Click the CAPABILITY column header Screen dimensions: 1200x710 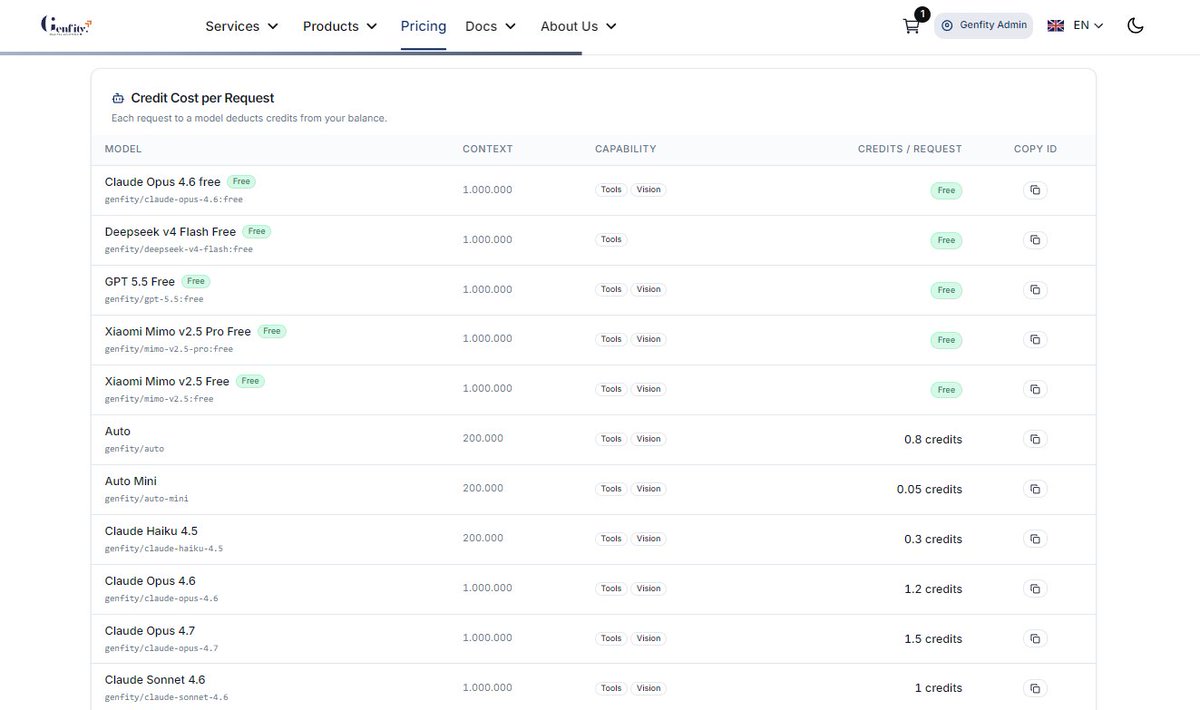point(625,149)
